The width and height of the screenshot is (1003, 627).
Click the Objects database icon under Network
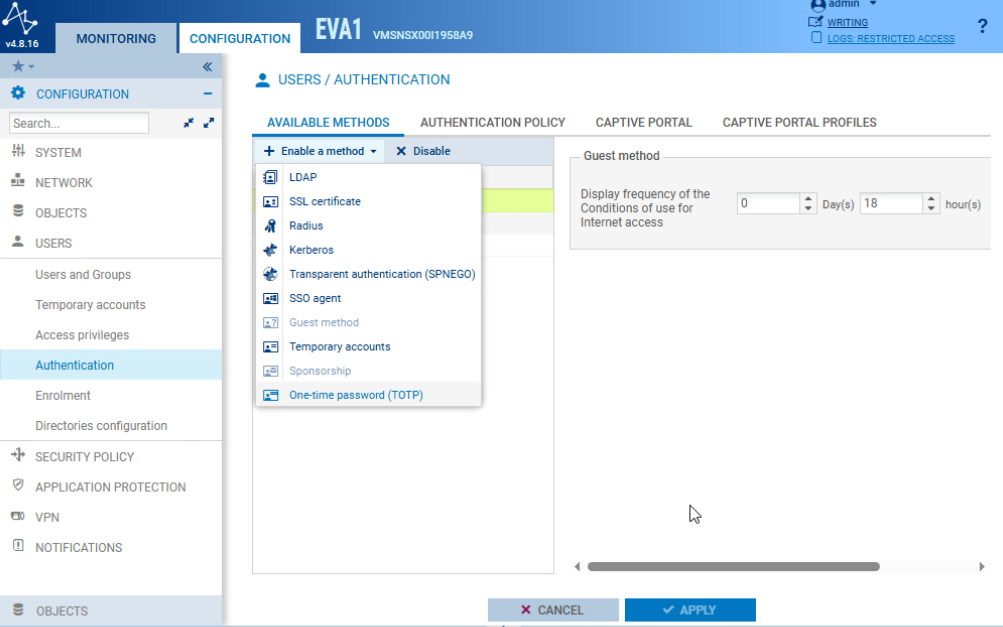18,211
